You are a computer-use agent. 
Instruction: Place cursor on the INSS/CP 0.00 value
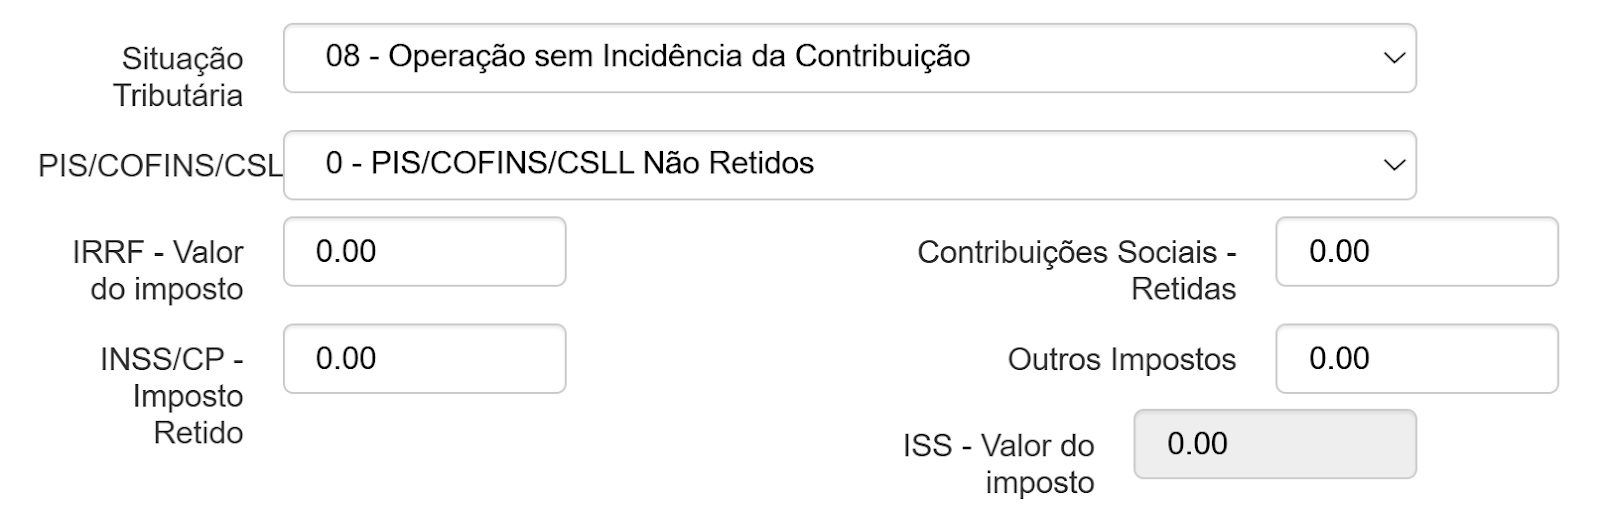pos(346,359)
